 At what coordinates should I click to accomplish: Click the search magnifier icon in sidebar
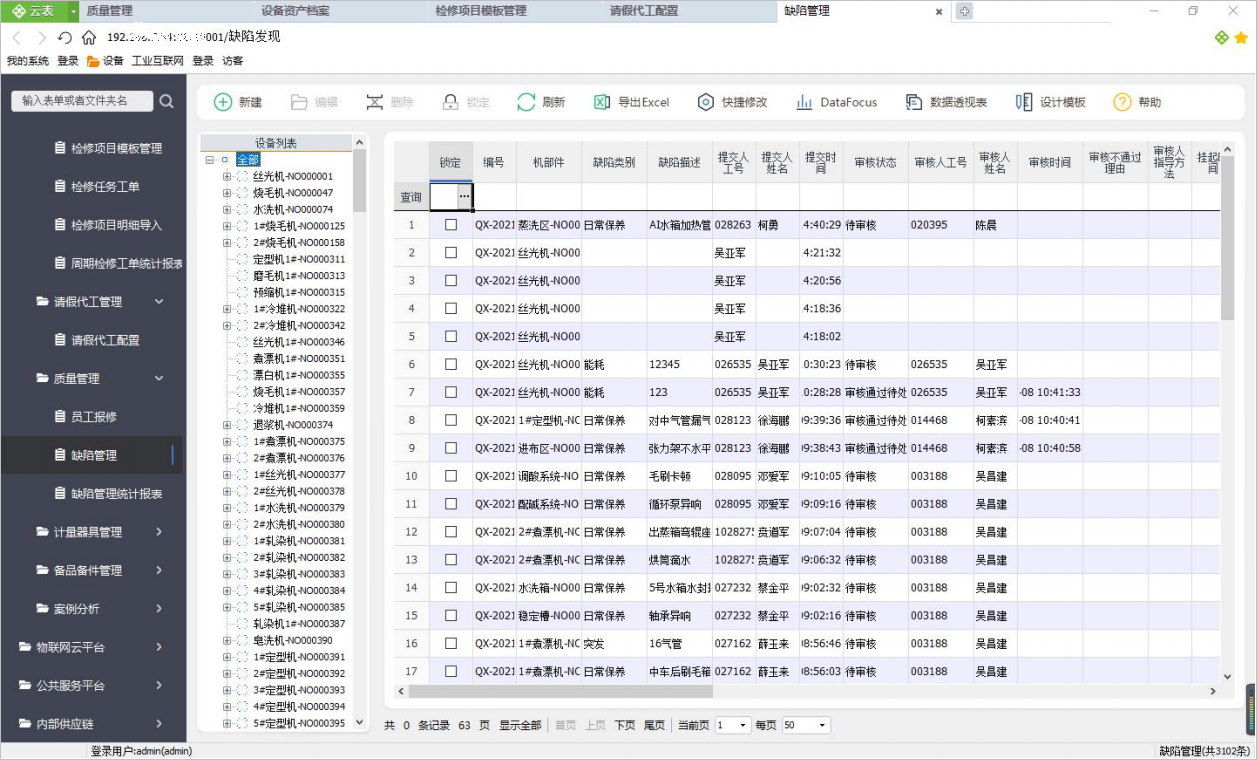[166, 101]
